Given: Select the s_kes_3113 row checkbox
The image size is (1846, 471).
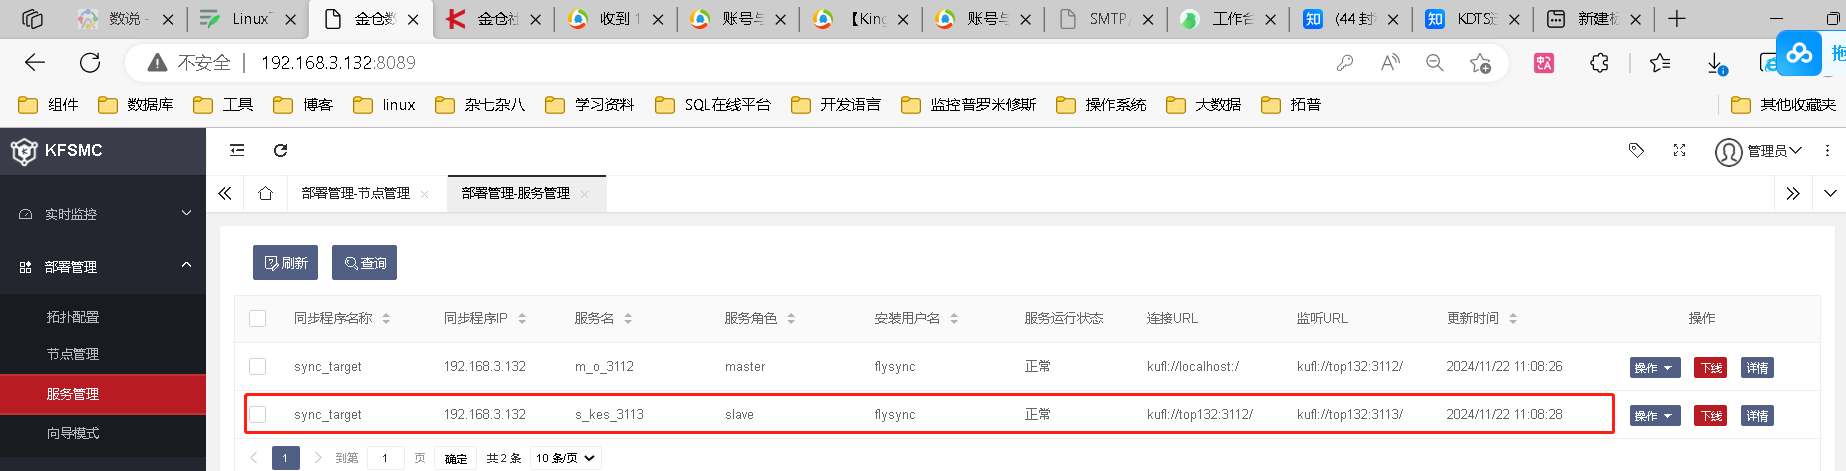Looking at the screenshot, I should pyautogui.click(x=258, y=414).
